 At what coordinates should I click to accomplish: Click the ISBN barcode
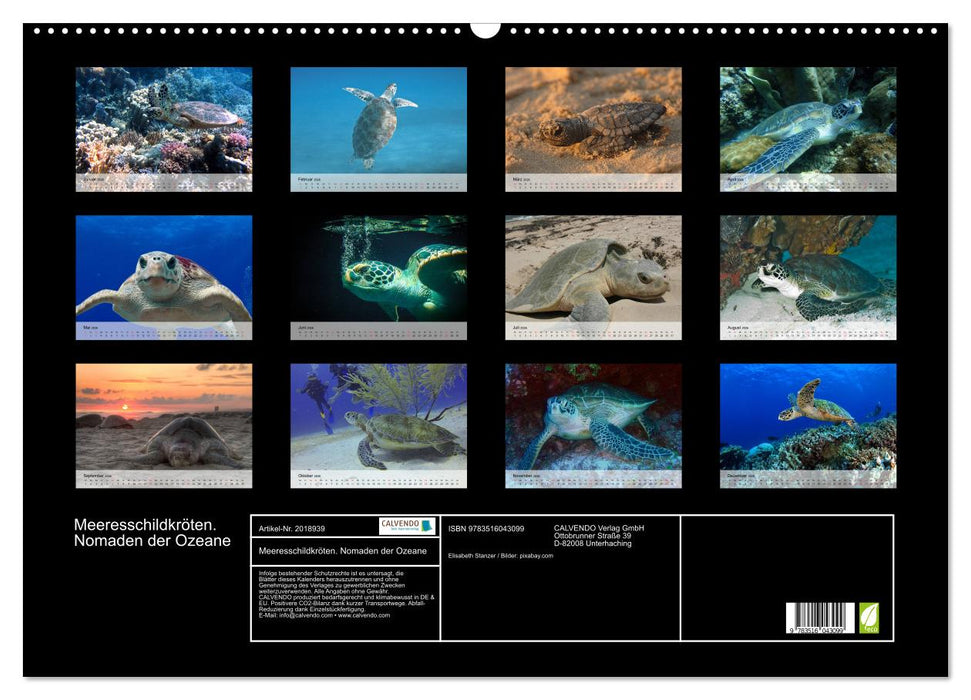[820, 618]
